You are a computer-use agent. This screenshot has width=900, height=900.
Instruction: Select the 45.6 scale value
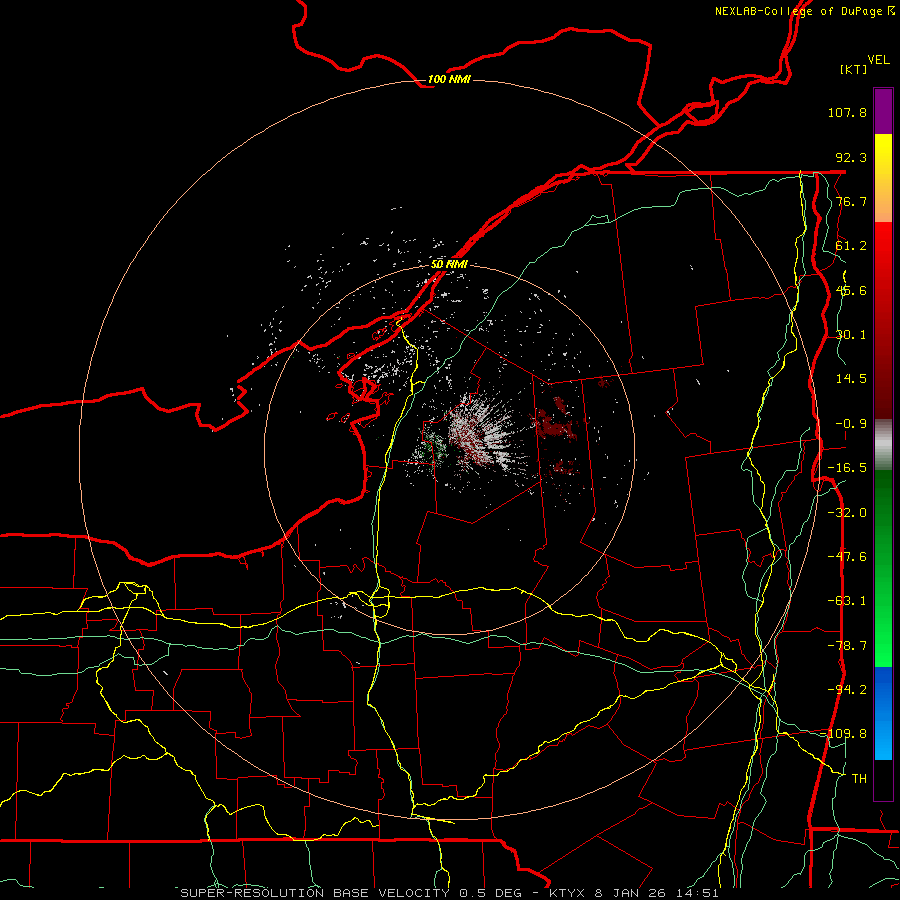[x=851, y=290]
